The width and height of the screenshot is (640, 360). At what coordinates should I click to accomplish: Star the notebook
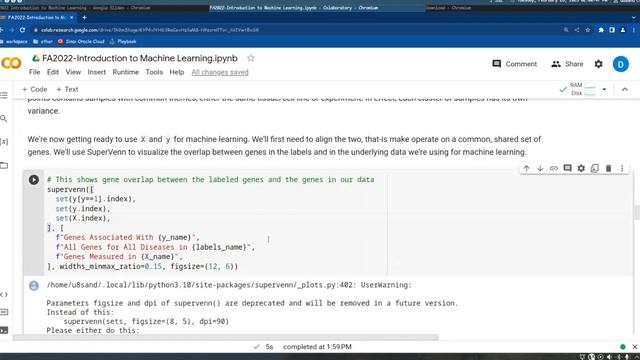(x=251, y=58)
